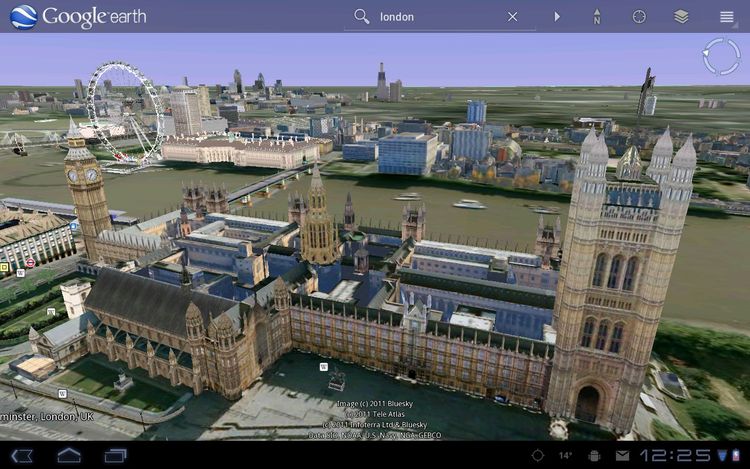
Task: Expand search results with the arrow
Action: (x=557, y=17)
